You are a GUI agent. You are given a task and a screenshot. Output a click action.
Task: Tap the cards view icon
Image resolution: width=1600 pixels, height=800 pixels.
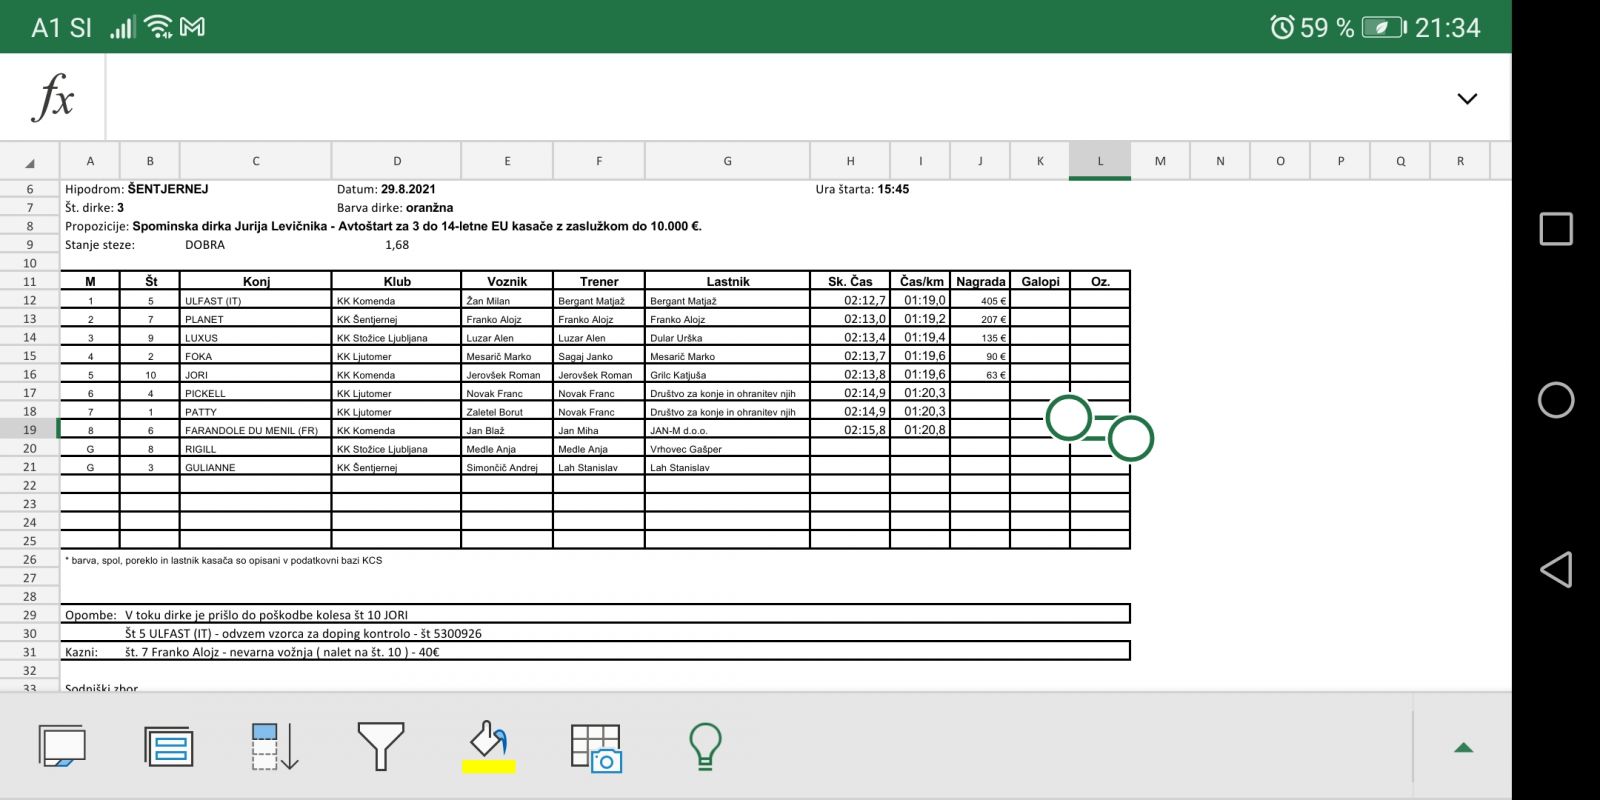click(x=169, y=746)
